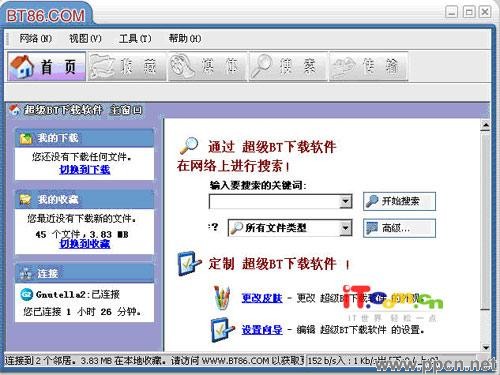Click the scrollbar down arrow
The width and height of the screenshot is (500, 375).
pos(485,347)
